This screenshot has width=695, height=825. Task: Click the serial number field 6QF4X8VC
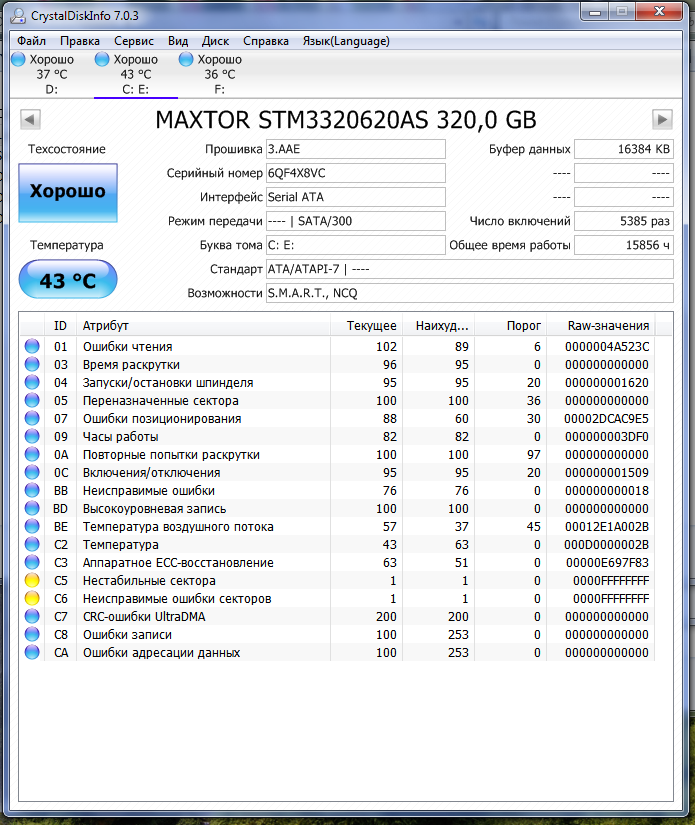click(x=356, y=173)
